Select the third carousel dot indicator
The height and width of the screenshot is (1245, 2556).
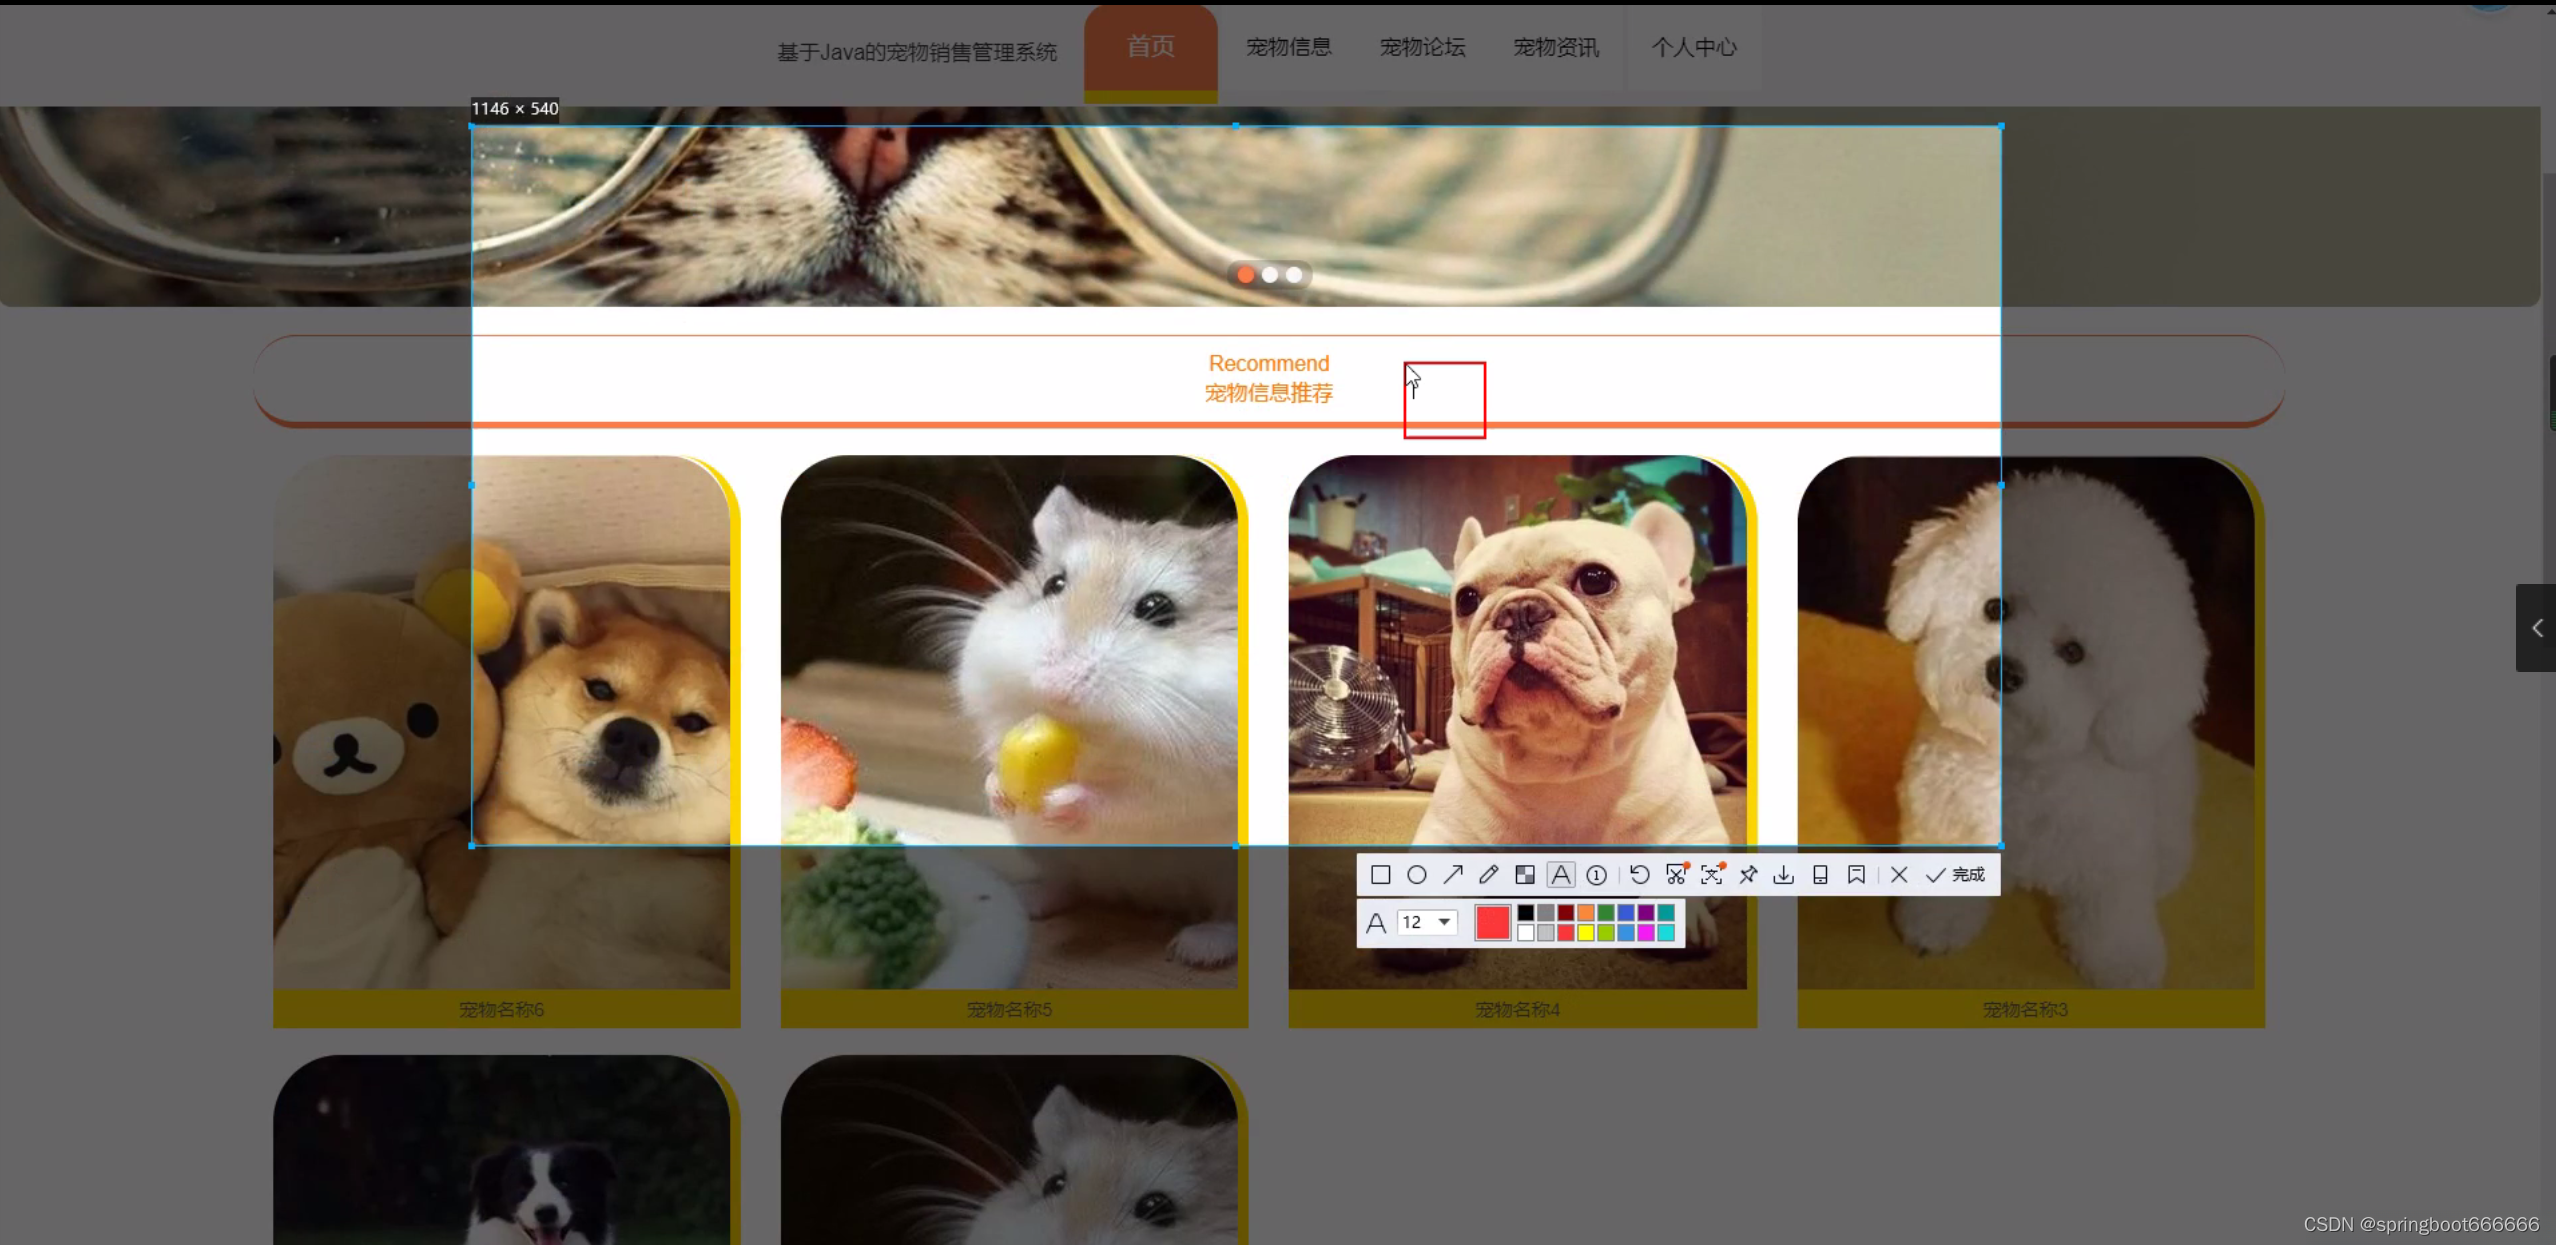(1294, 275)
